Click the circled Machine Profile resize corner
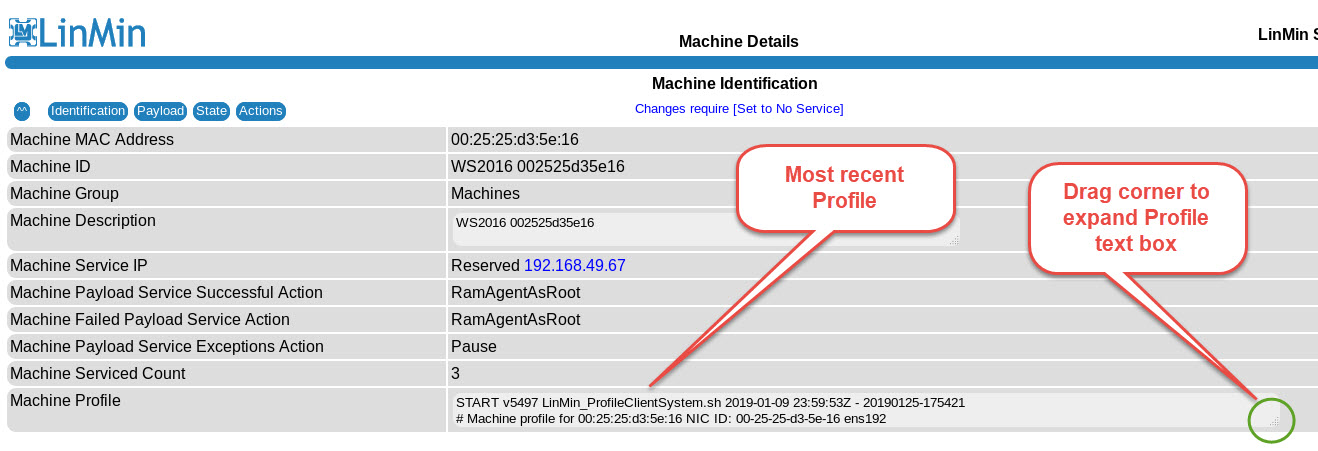 tap(1272, 421)
